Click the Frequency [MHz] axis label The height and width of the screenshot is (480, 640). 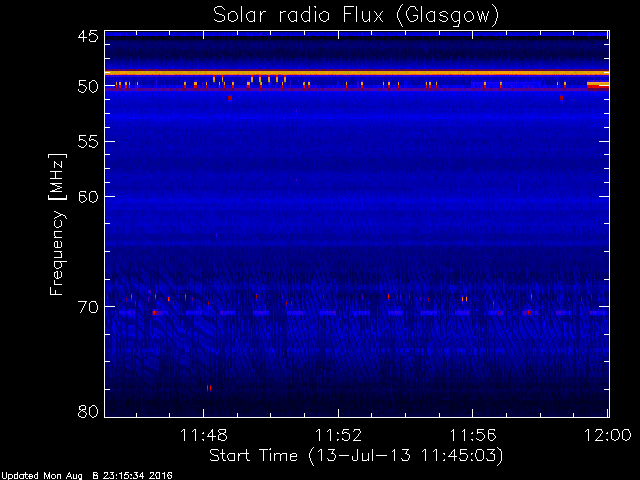57,224
